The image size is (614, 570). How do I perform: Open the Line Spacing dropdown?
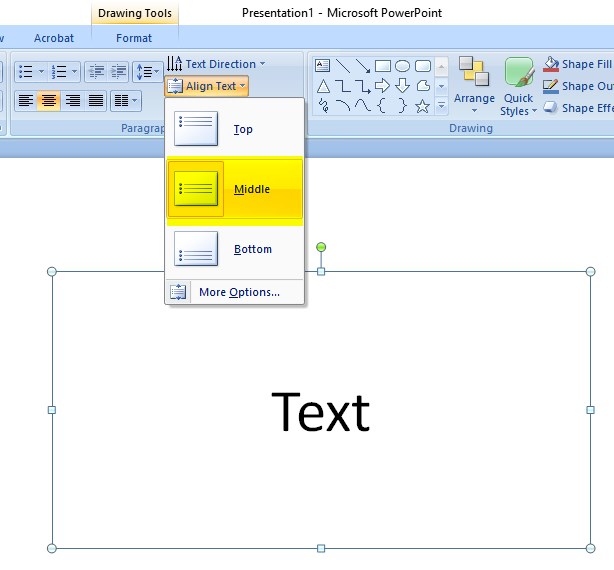[x=147, y=72]
